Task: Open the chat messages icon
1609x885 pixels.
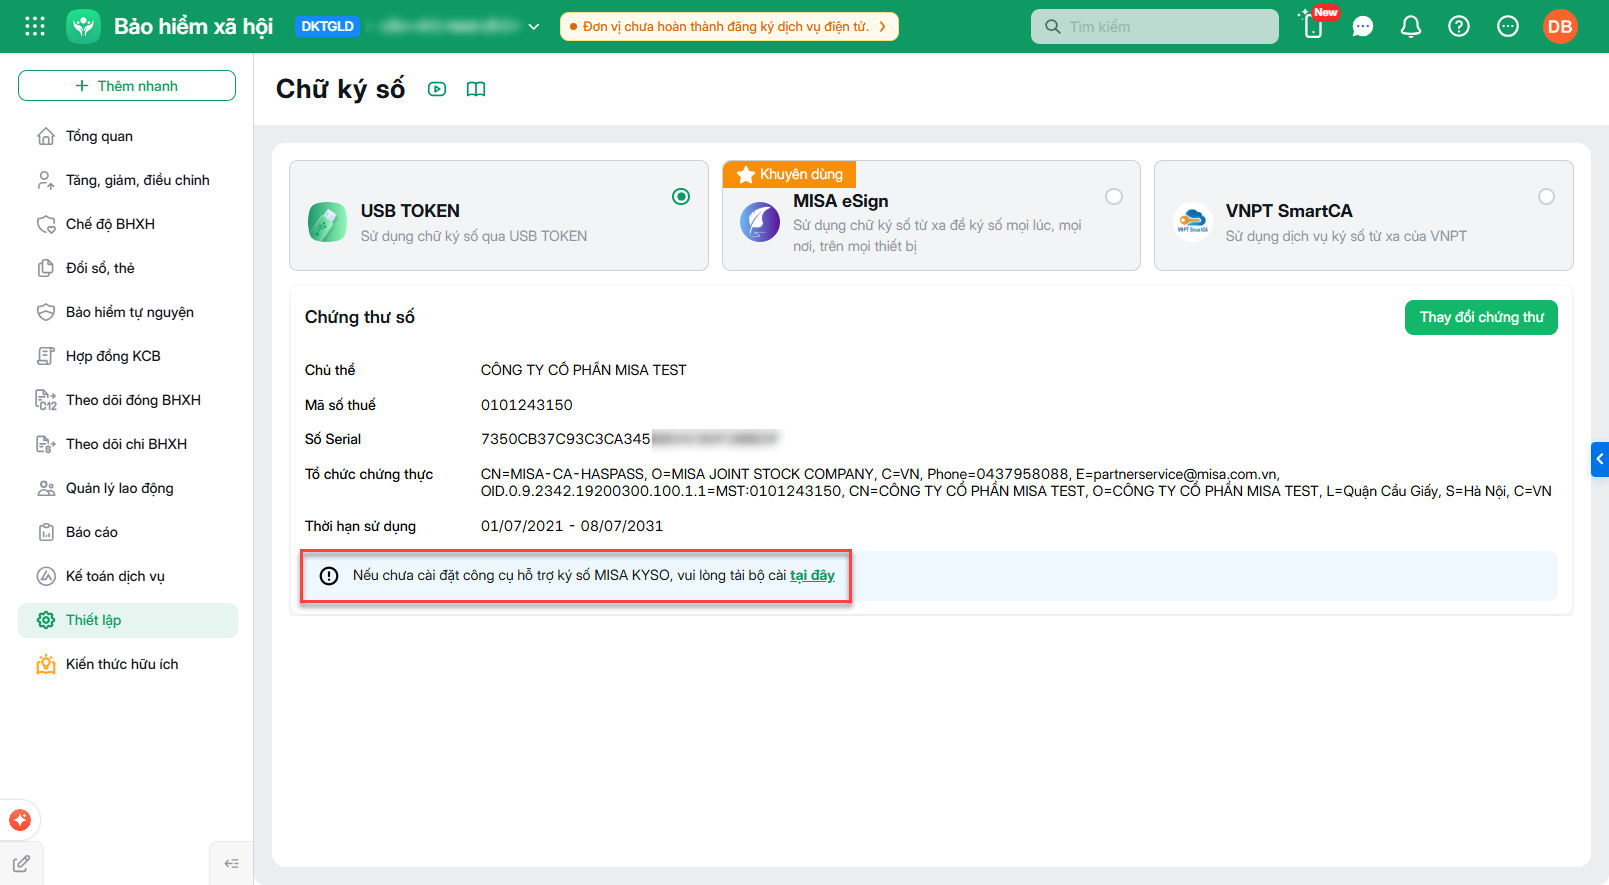Action: coord(1363,27)
